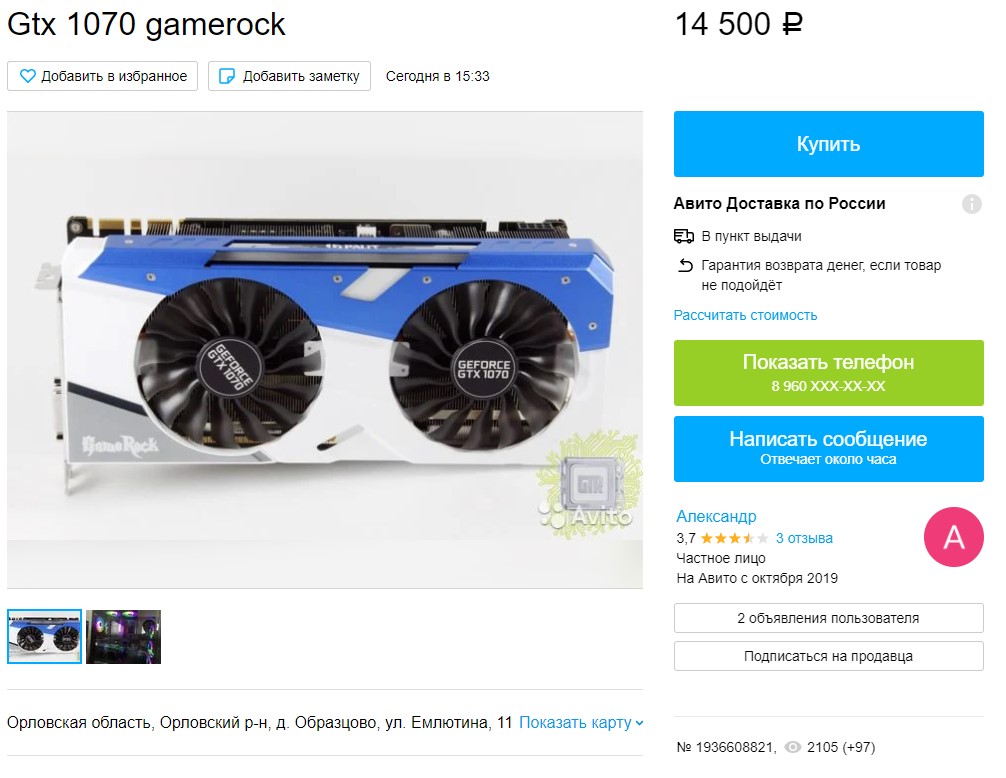Open the Рассчитать стоимость link

745,315
